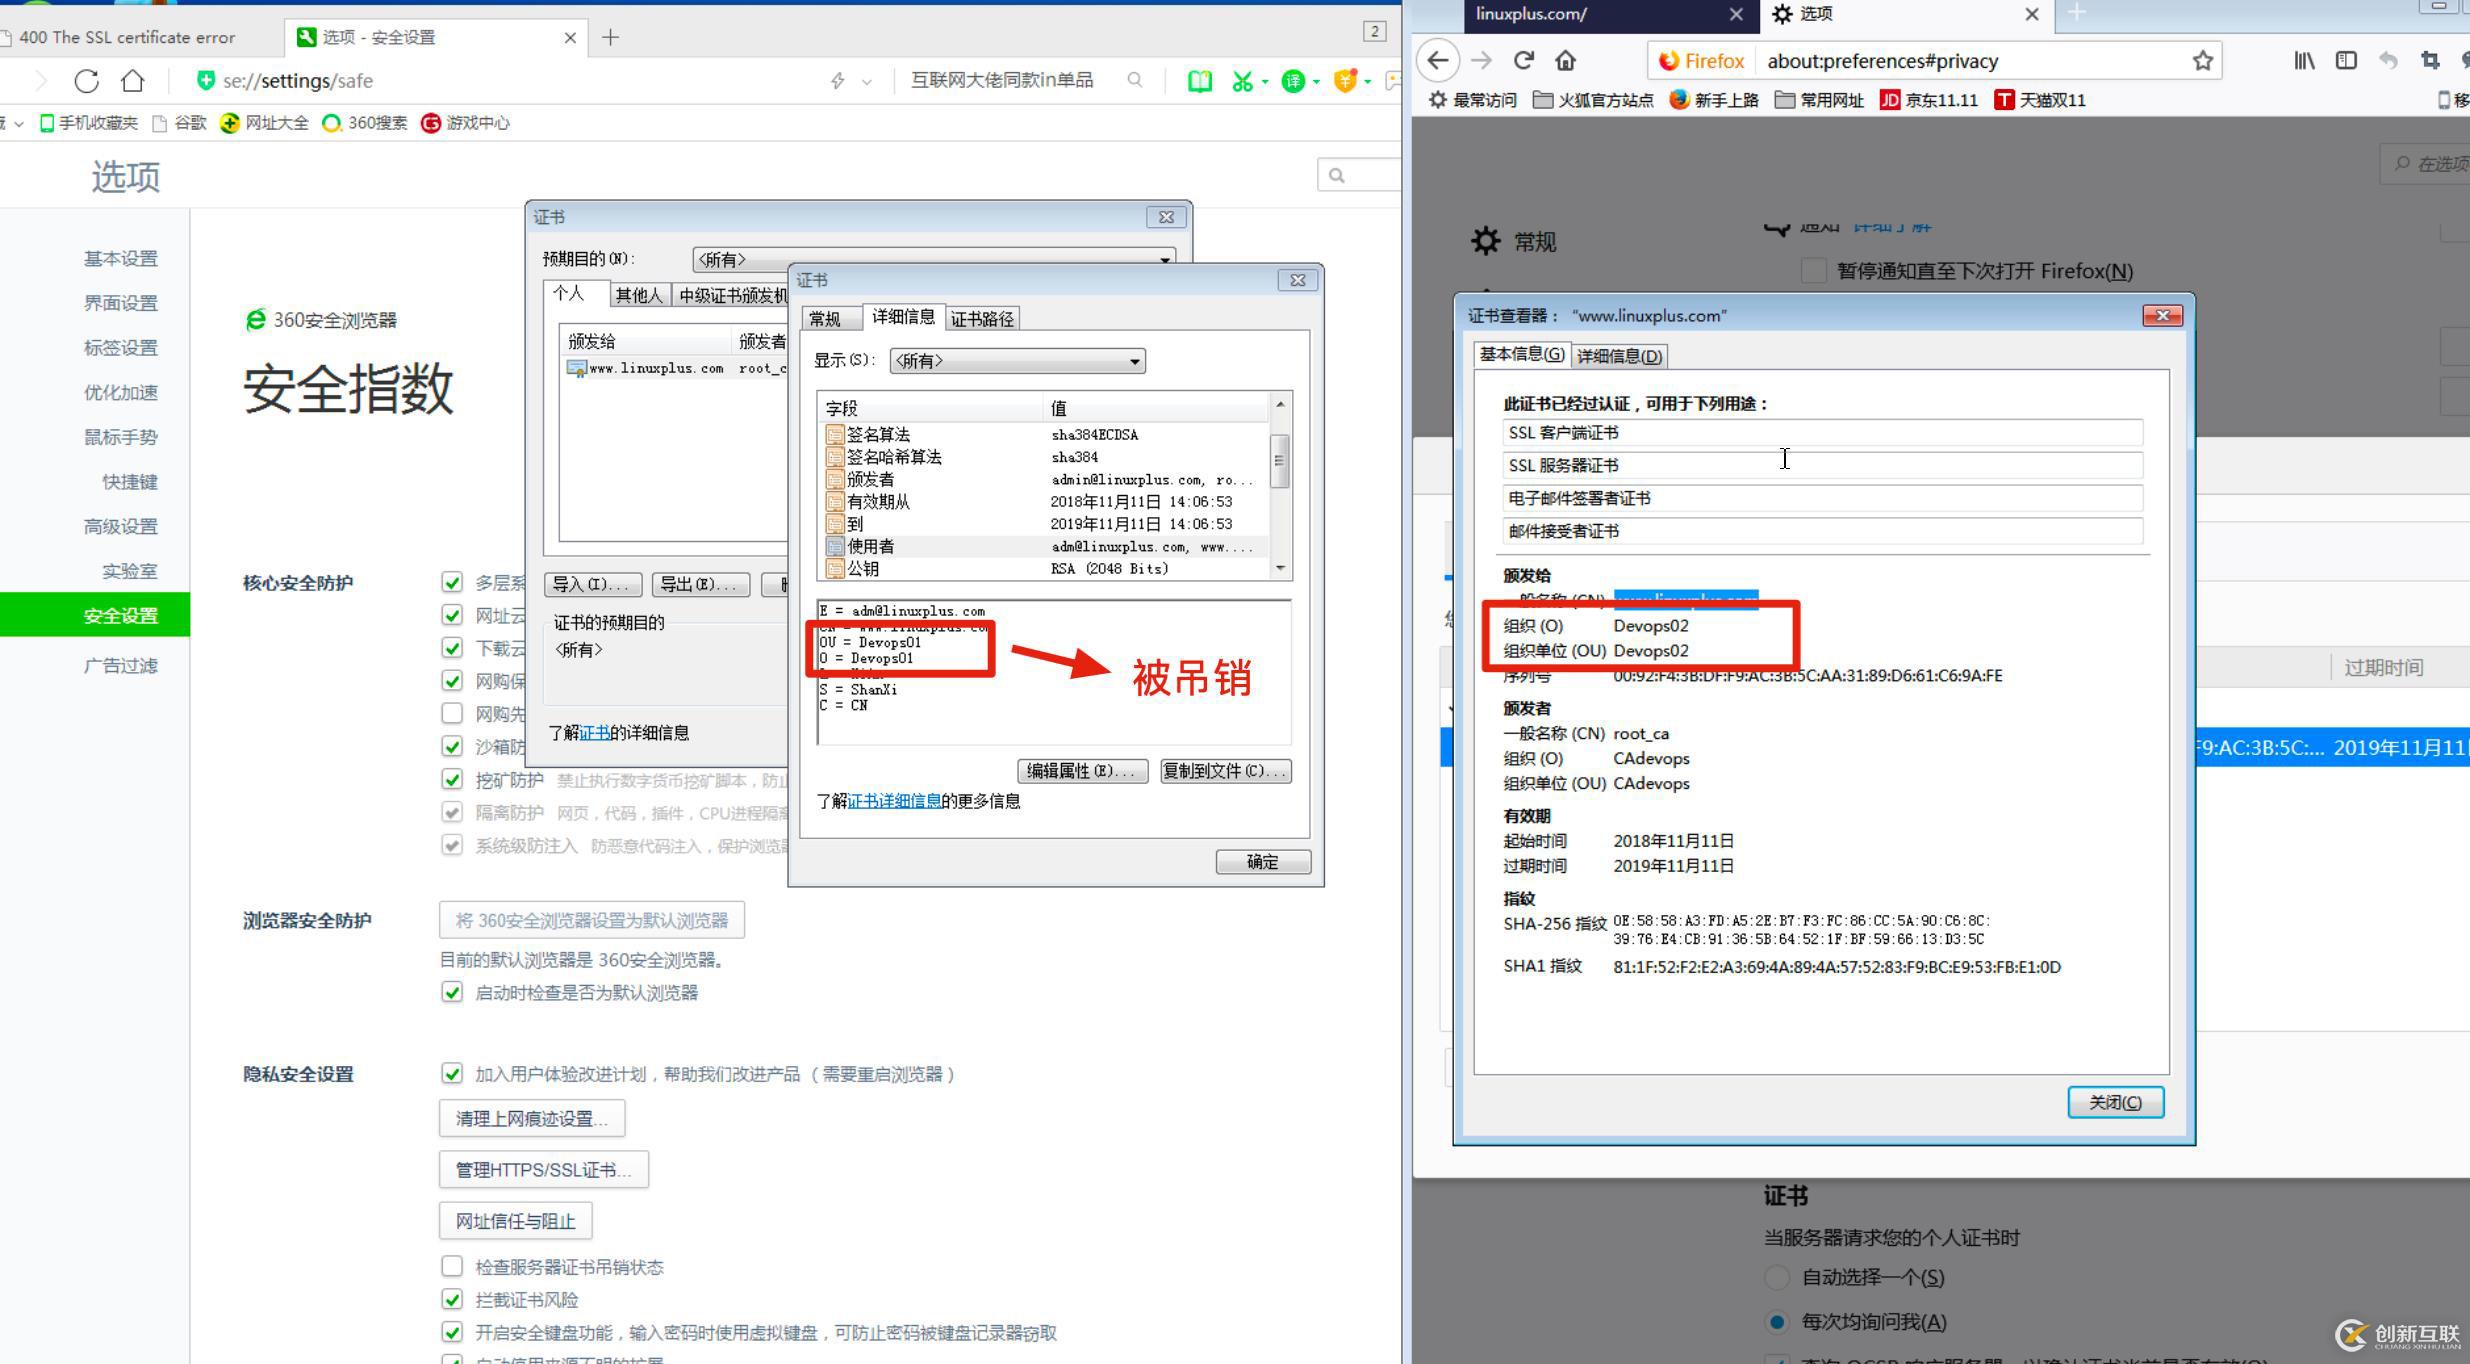Image resolution: width=2470 pixels, height=1364 pixels.
Task: Click the Firefox screenshot crop icon
Action: pyautogui.click(x=2430, y=61)
